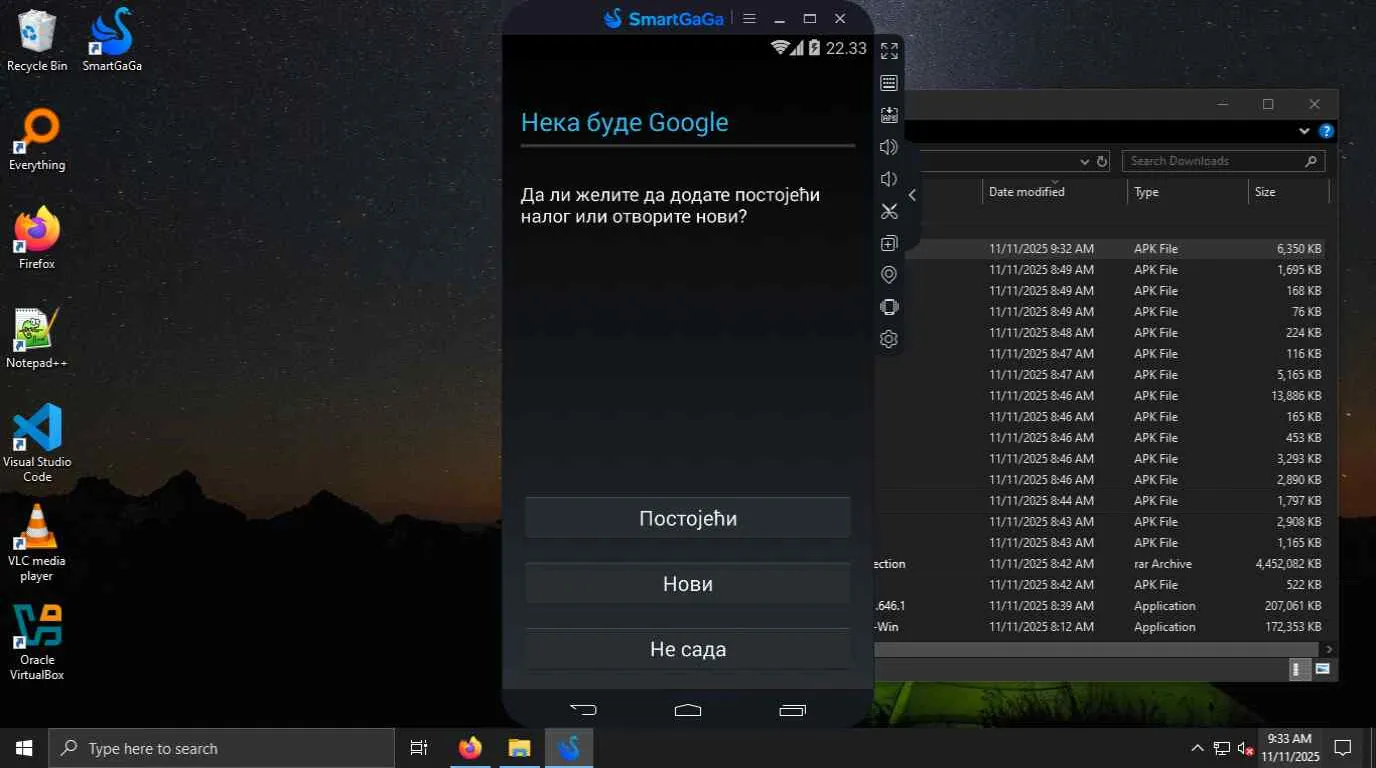This screenshot has height=768, width=1376.
Task: Open SmartGaGa settings gear
Action: click(x=889, y=339)
